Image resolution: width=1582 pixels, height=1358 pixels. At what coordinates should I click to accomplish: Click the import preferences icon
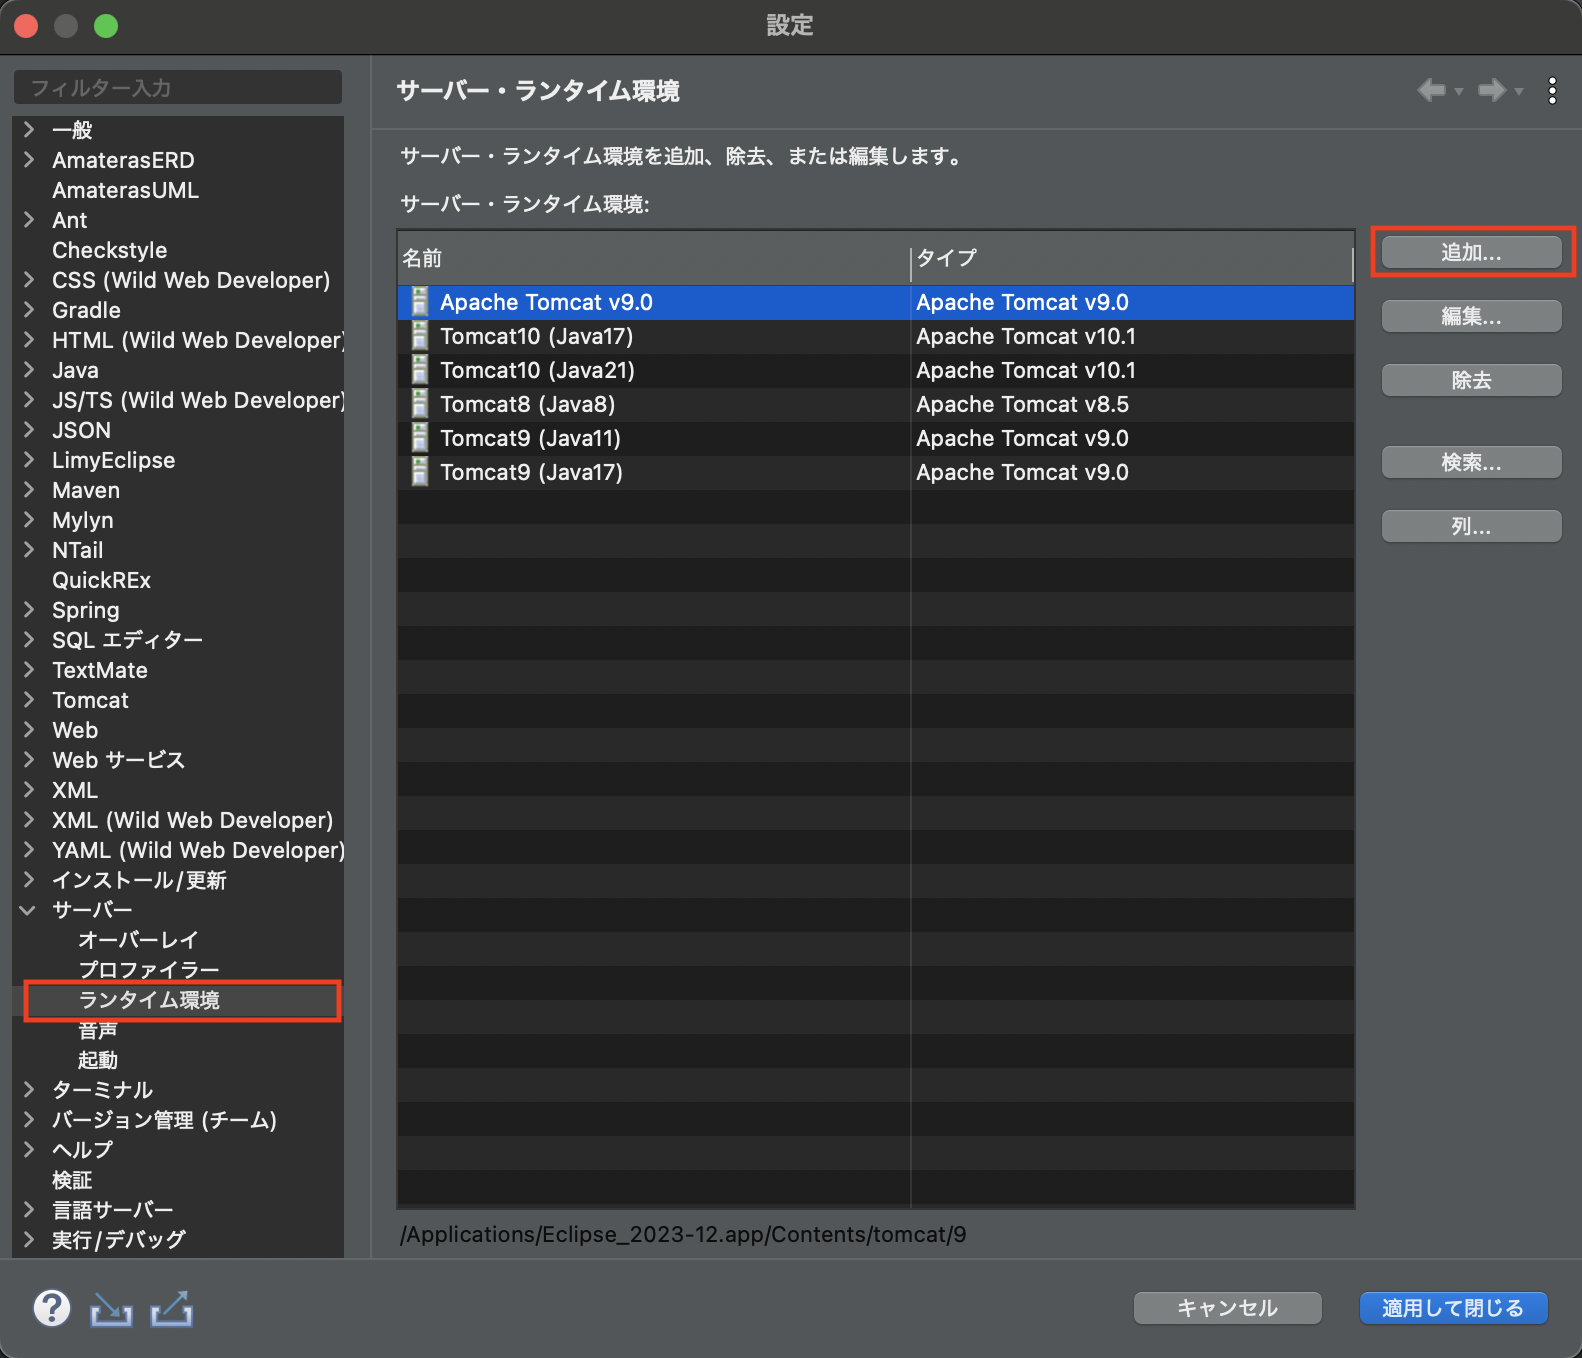point(111,1309)
